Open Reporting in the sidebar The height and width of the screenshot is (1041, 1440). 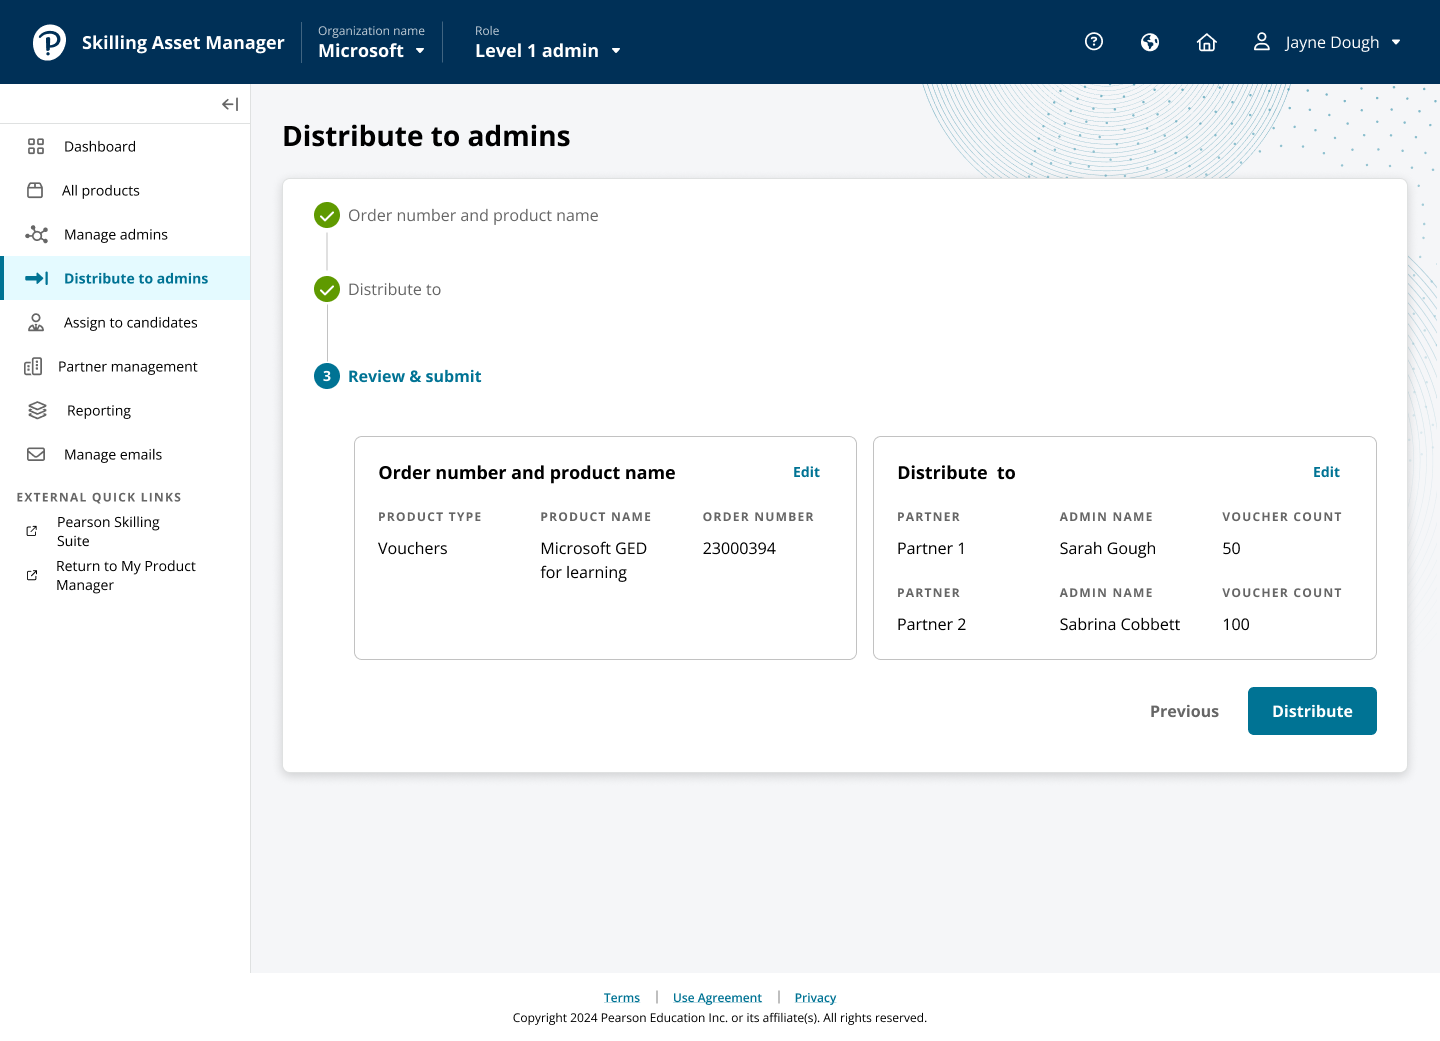[x=125, y=410]
